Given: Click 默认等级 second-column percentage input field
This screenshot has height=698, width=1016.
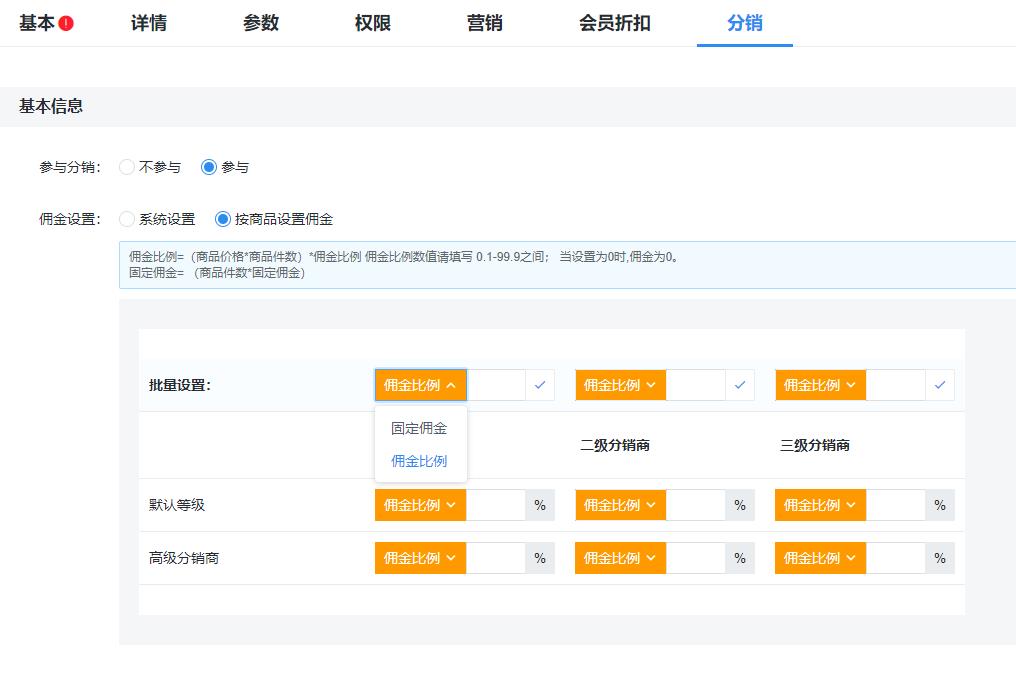Looking at the screenshot, I should 696,505.
